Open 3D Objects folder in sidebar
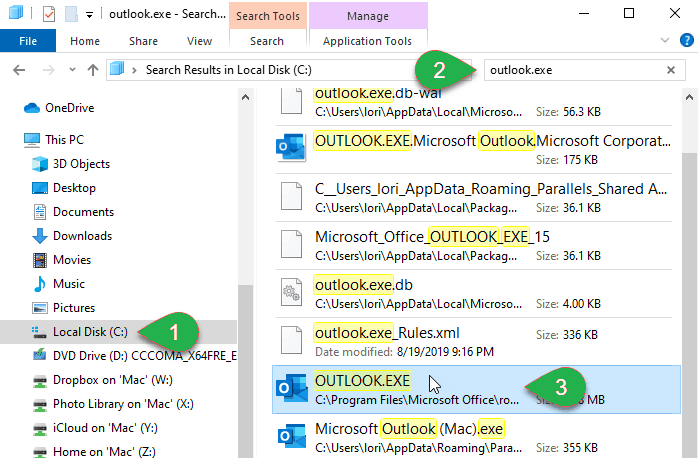The image size is (698, 458). (x=81, y=164)
